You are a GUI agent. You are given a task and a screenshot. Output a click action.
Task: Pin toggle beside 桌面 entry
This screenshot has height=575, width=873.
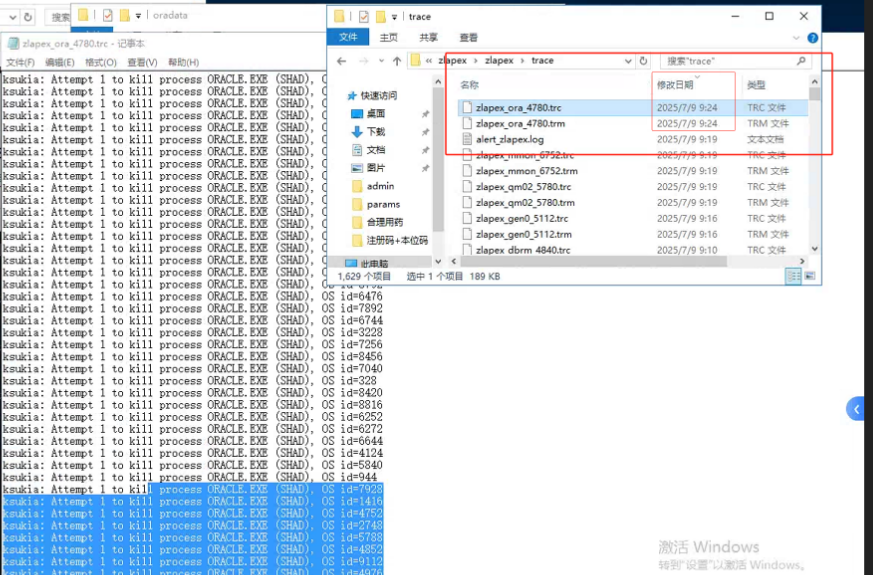[x=425, y=114]
